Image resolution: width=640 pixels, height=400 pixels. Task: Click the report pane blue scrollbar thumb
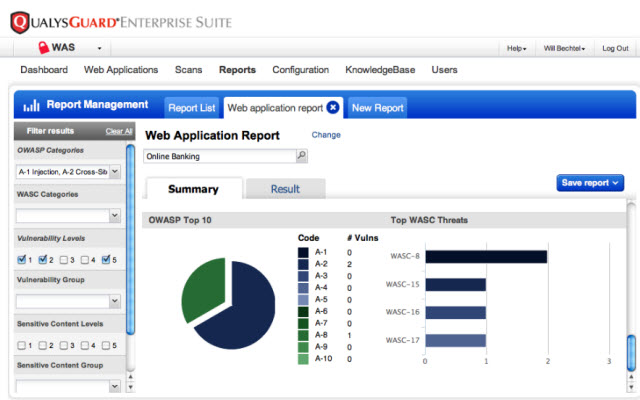(x=631, y=352)
